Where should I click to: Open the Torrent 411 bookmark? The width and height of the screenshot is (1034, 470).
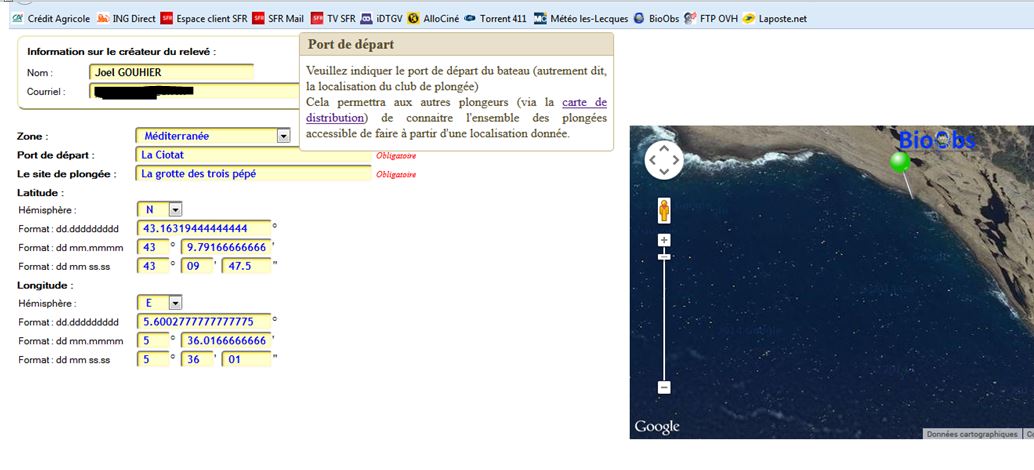(x=495, y=18)
